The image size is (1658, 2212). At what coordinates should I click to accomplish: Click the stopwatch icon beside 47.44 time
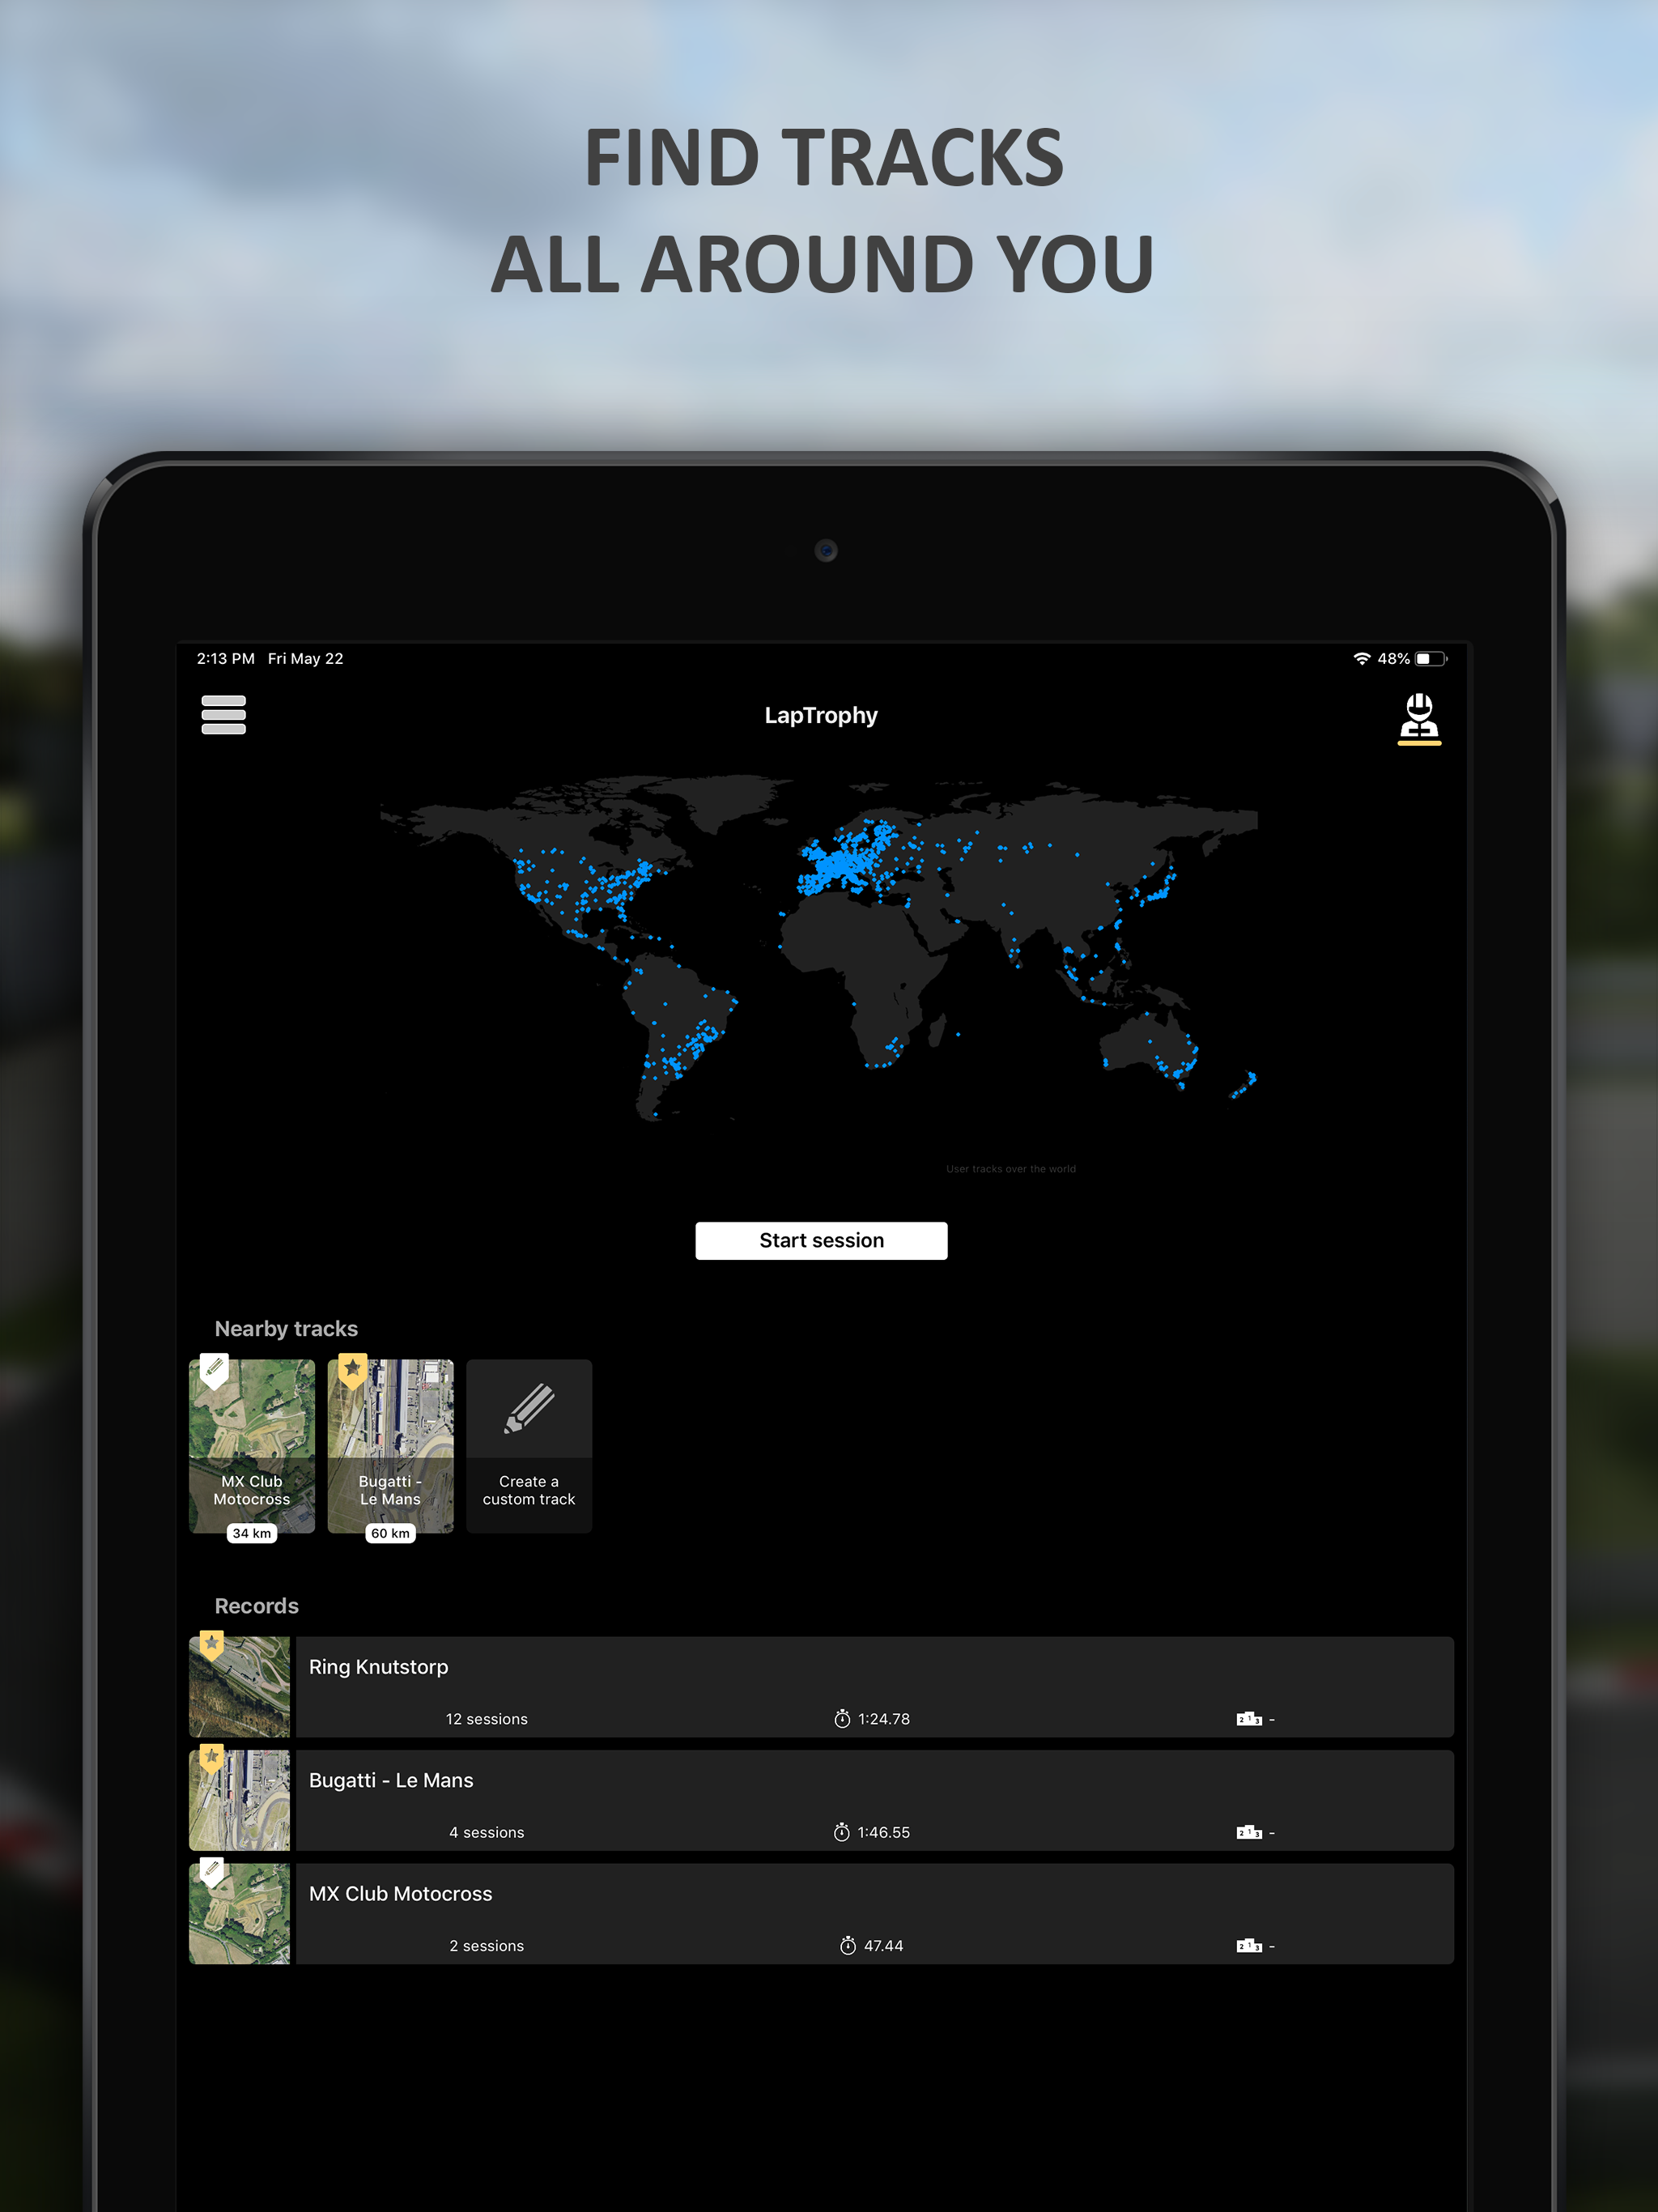tap(848, 1945)
